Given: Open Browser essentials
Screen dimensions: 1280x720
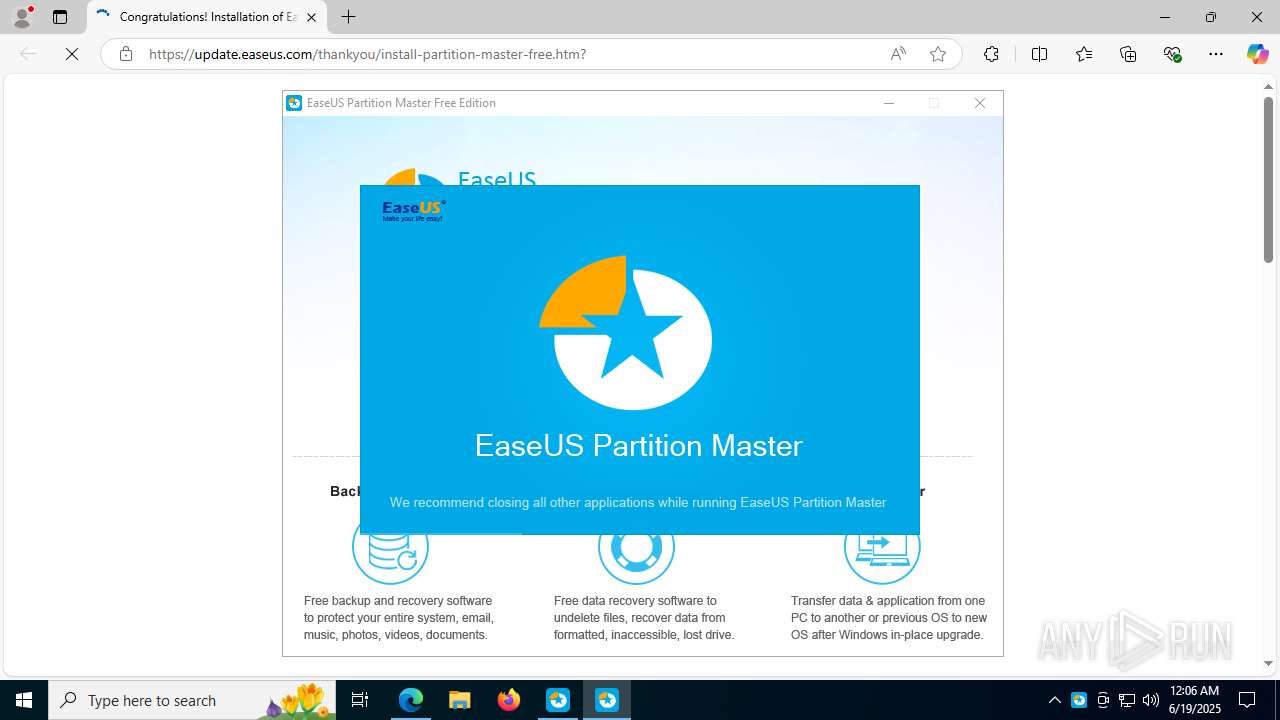Looking at the screenshot, I should [1172, 54].
